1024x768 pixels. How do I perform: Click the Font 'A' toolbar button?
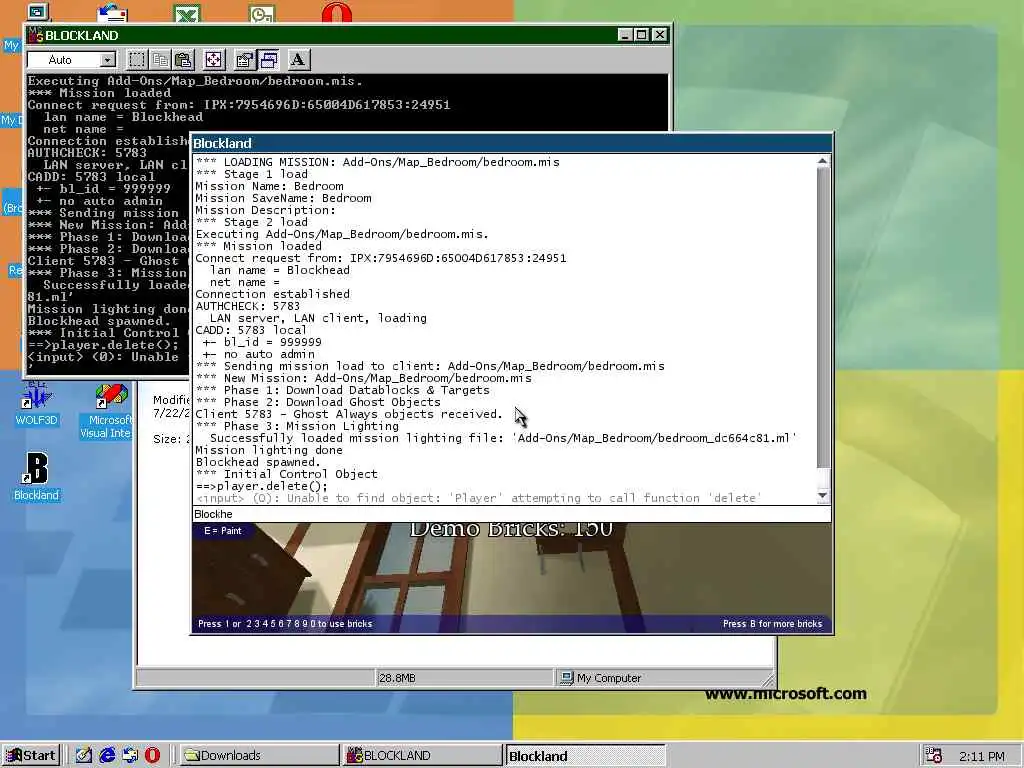(x=298, y=60)
